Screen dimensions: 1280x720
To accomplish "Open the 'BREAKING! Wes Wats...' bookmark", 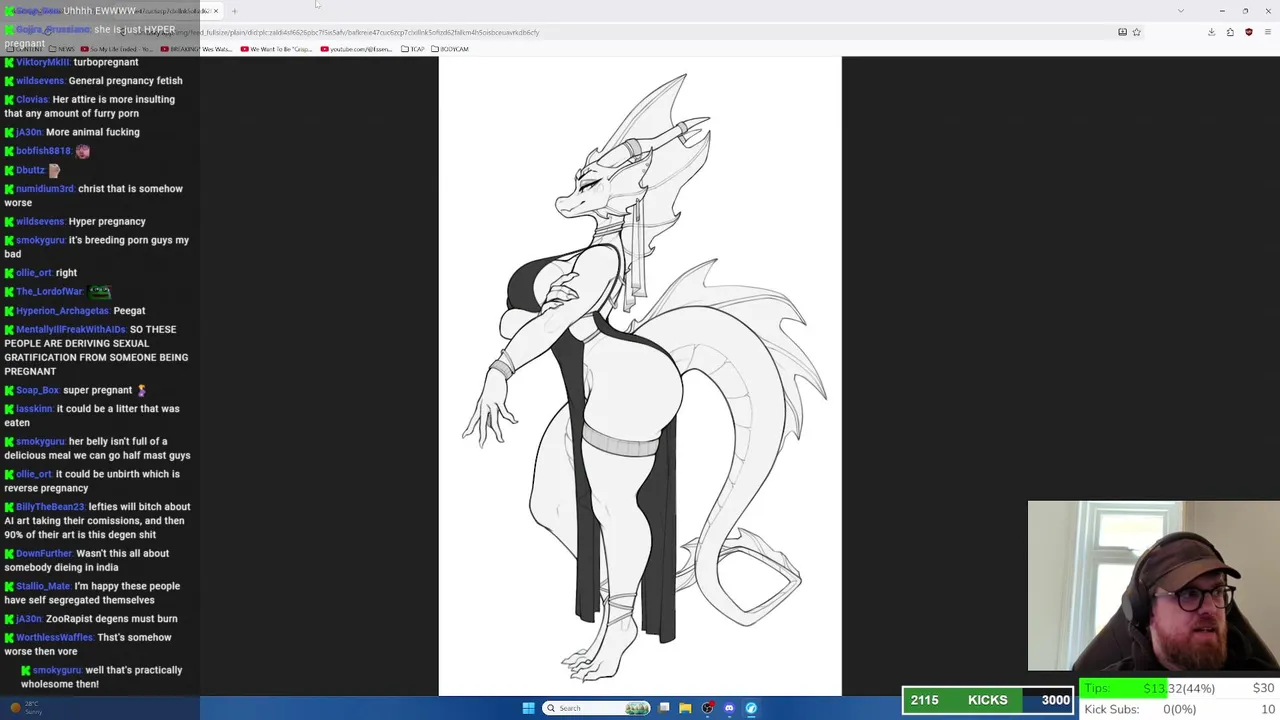I will tap(195, 49).
